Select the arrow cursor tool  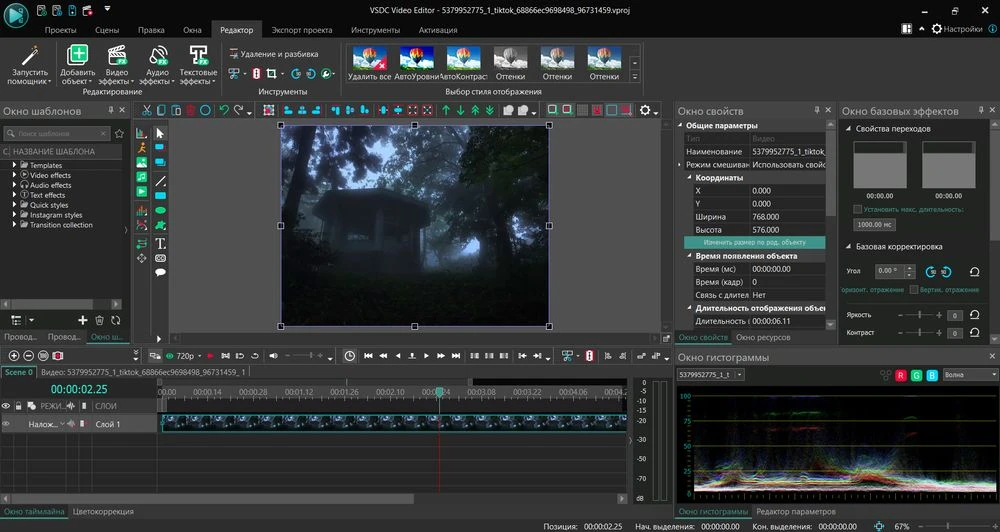160,133
